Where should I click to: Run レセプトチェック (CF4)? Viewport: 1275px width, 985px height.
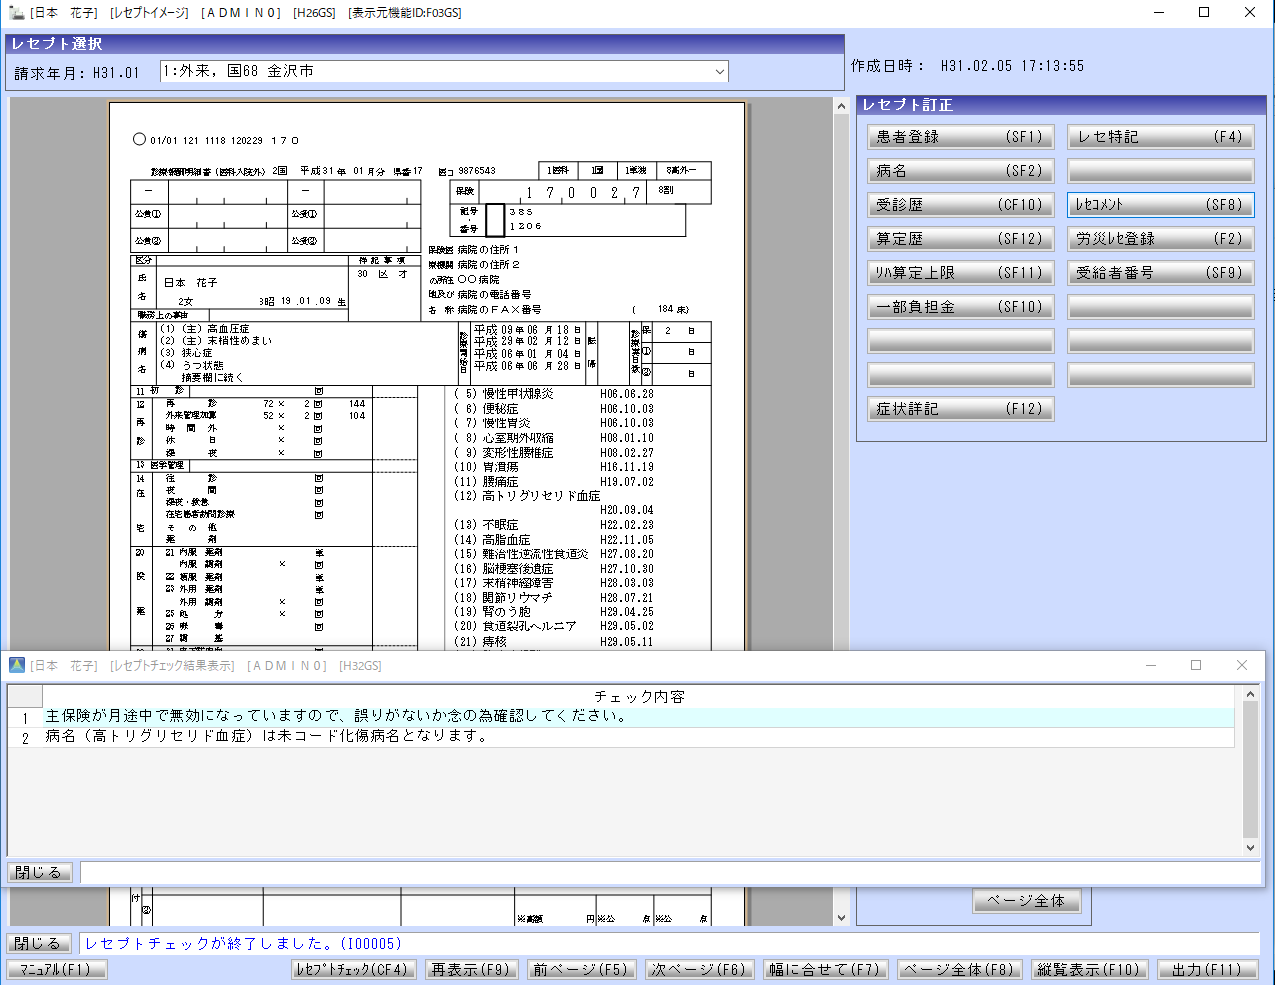tap(352, 969)
